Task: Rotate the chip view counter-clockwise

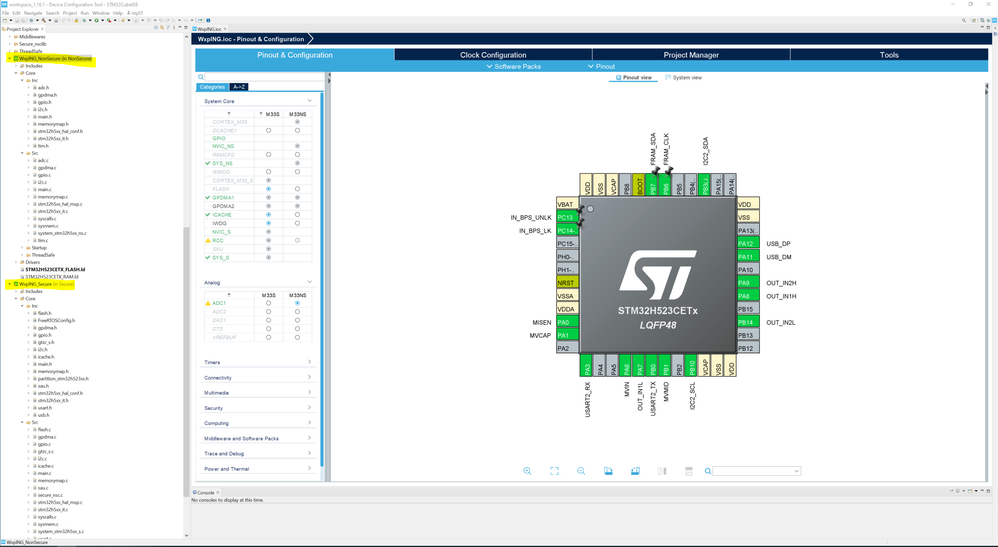Action: tap(635, 471)
